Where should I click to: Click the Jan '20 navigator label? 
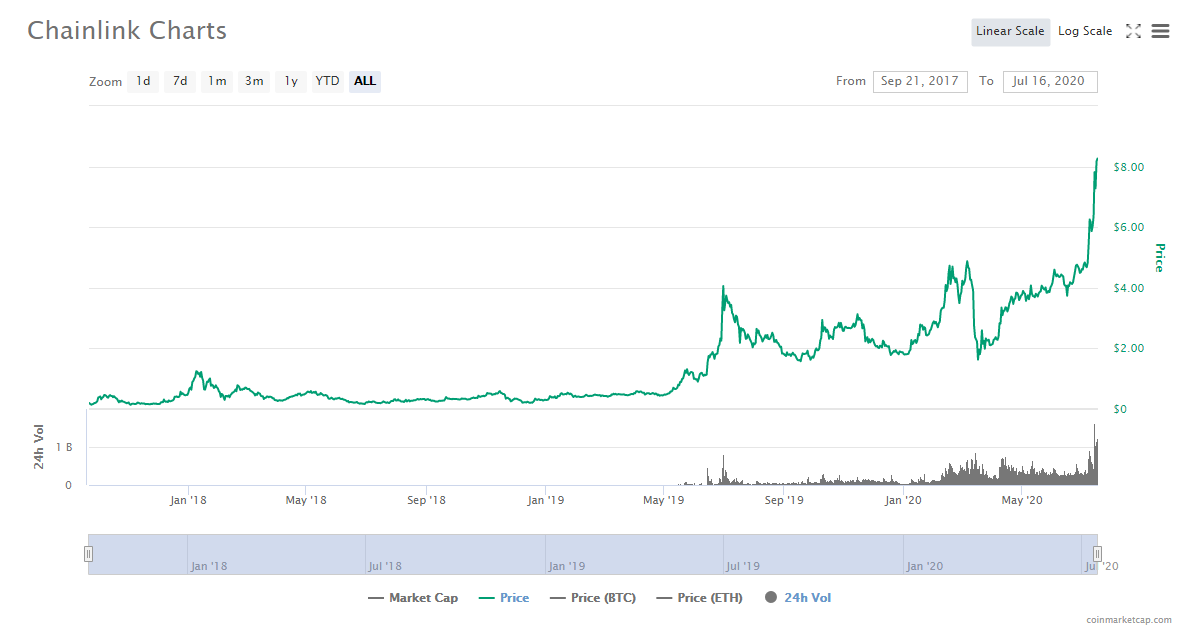click(924, 567)
